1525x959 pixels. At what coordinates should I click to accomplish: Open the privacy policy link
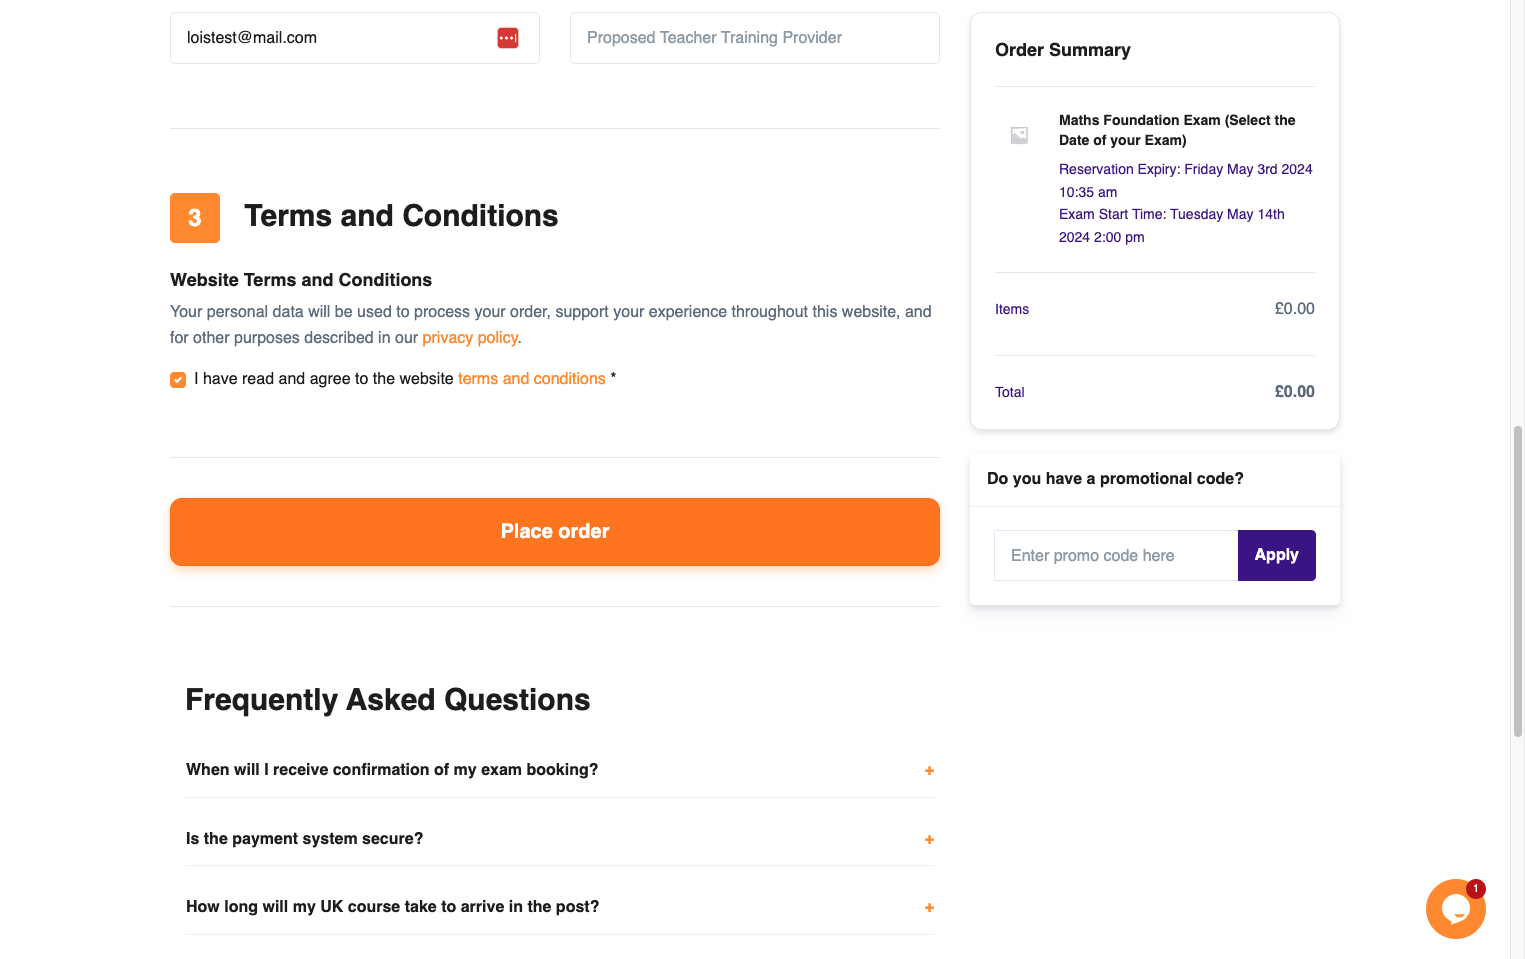tap(470, 338)
